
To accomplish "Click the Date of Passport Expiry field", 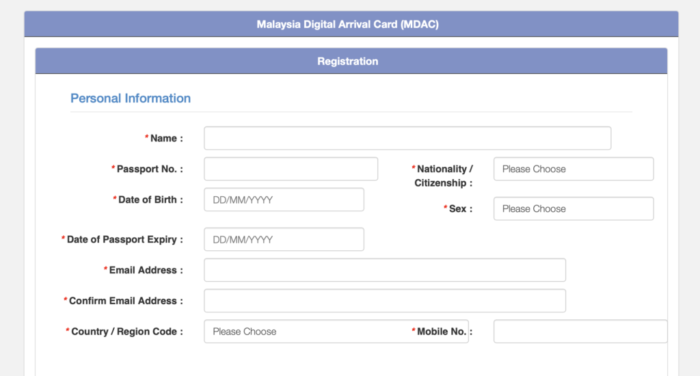I will (x=284, y=239).
